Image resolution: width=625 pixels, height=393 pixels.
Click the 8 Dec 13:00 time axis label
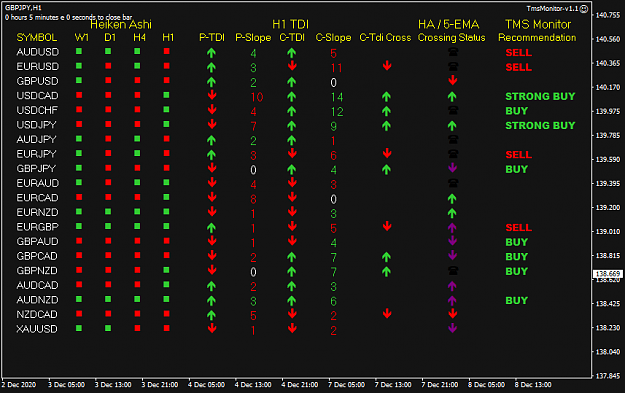tap(533, 385)
